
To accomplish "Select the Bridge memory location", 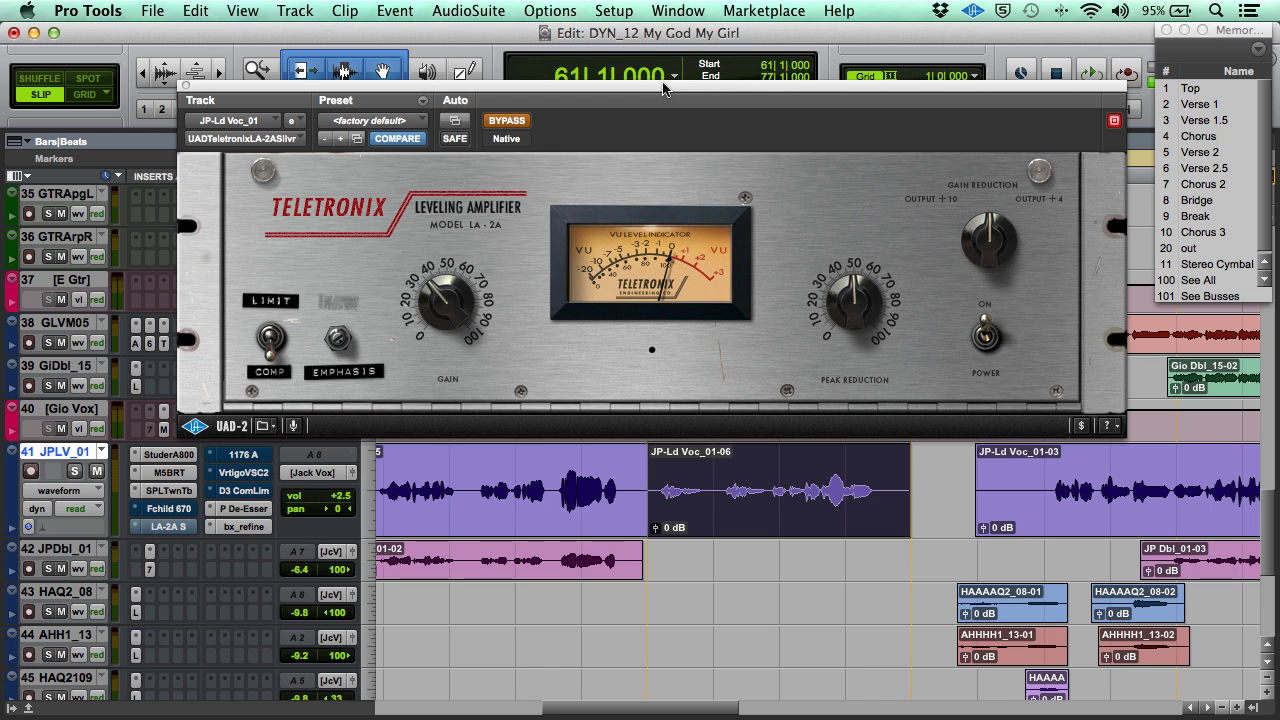I will tap(1196, 200).
